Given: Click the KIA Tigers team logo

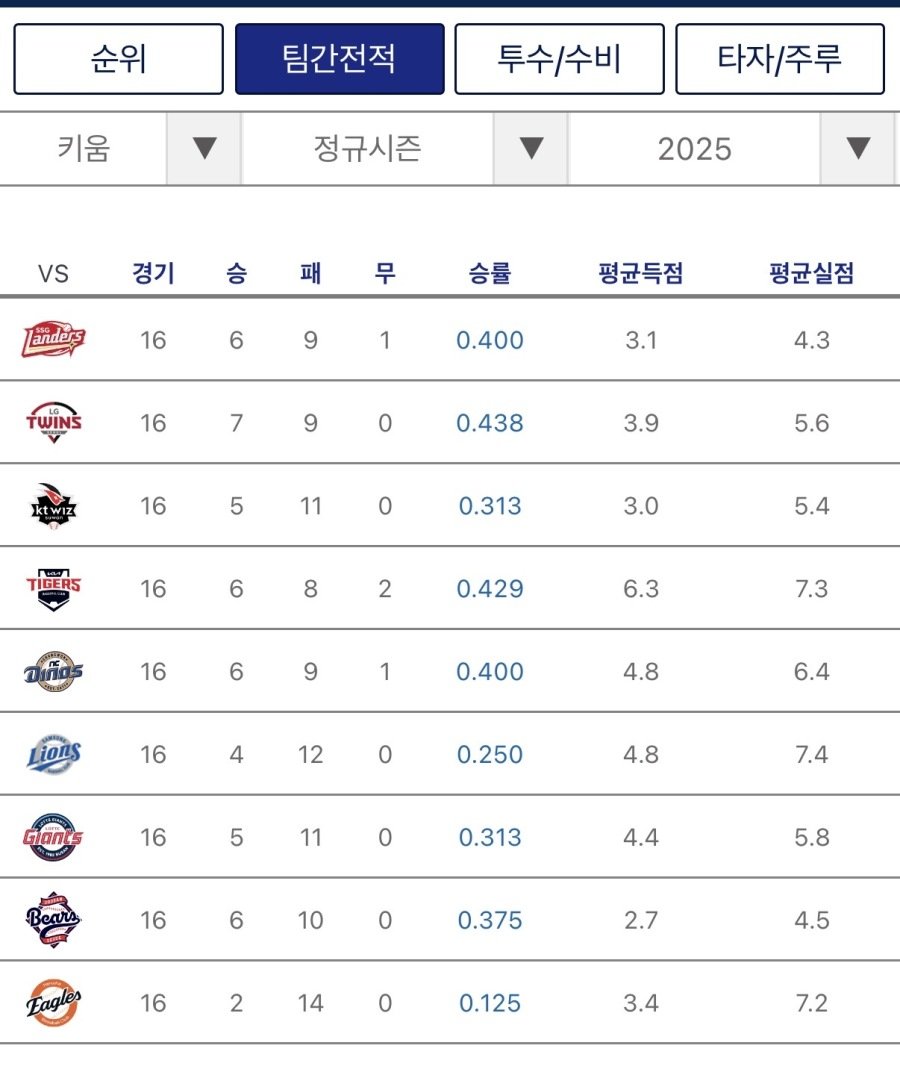Looking at the screenshot, I should pos(54,589).
